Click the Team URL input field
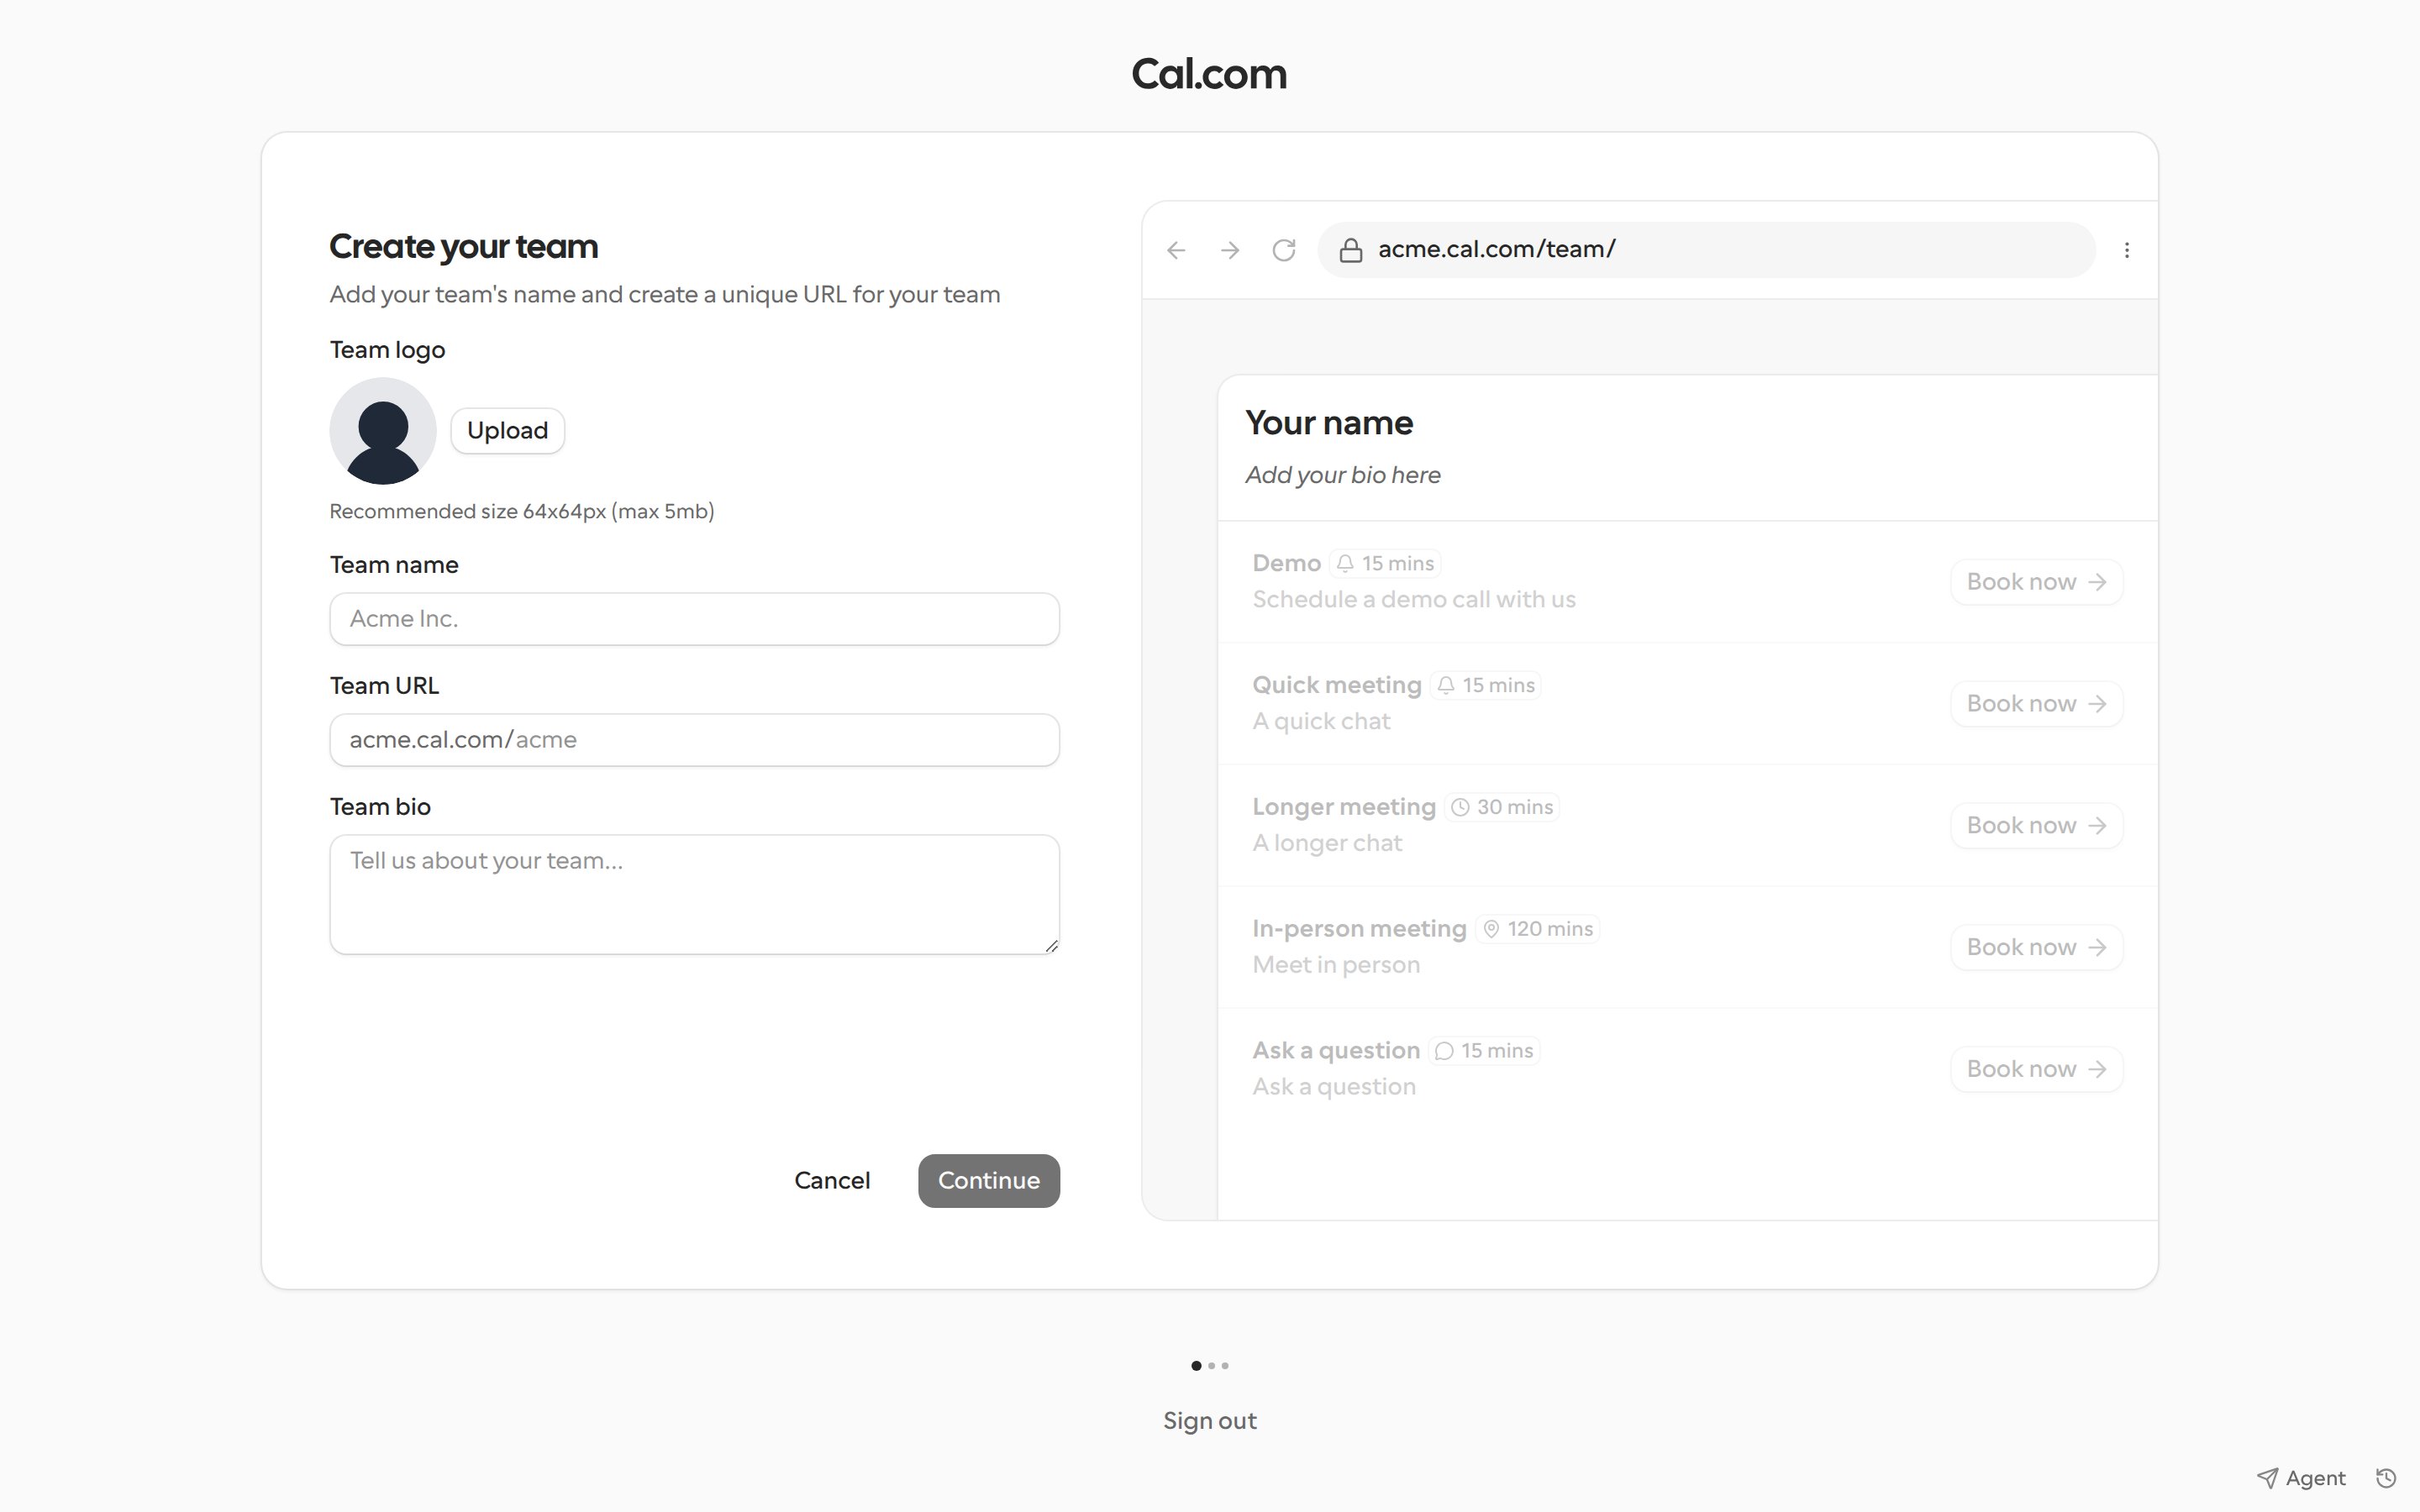The image size is (2420, 1512). pos(695,740)
